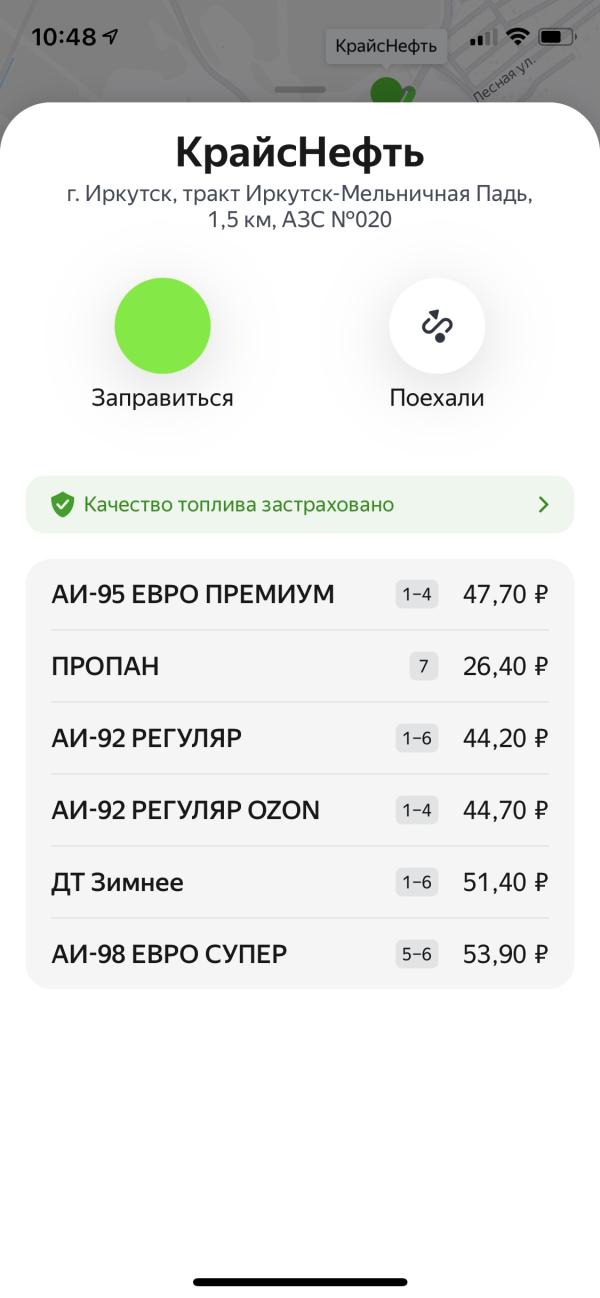The image size is (600, 1298).
Task: Expand fuel quality insurance chevron
Action: tap(544, 505)
